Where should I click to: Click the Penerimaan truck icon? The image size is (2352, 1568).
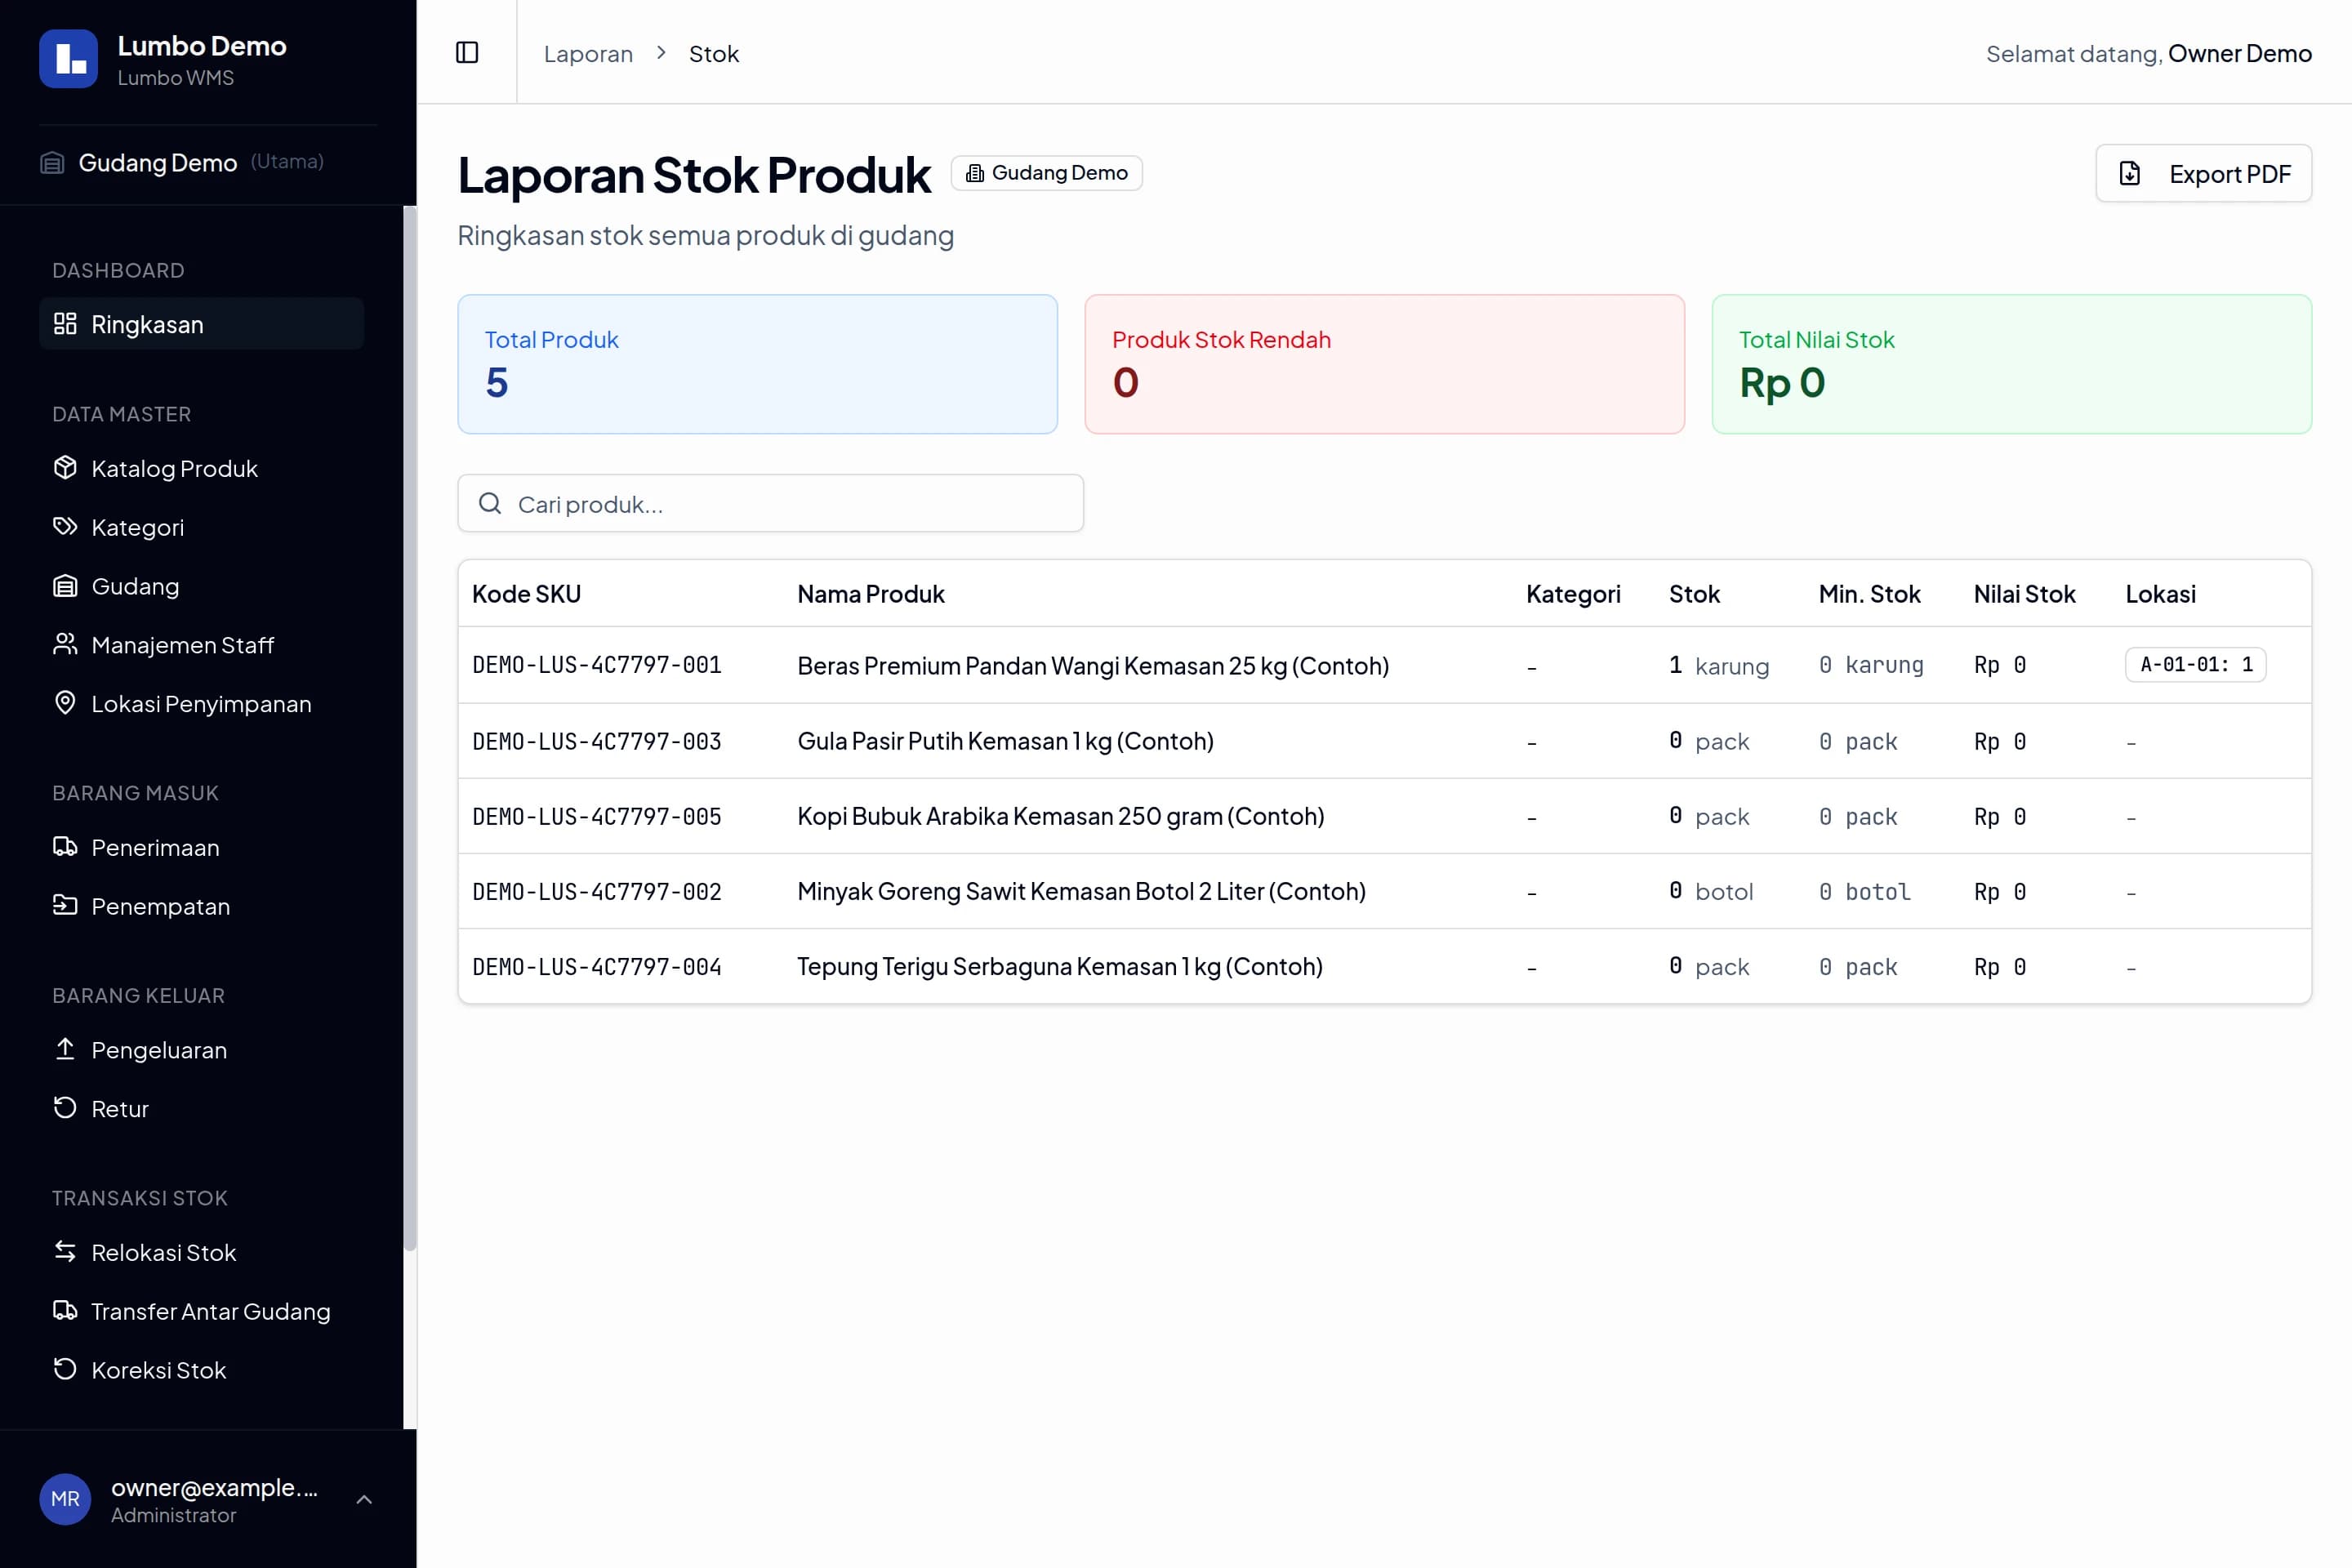(x=65, y=846)
